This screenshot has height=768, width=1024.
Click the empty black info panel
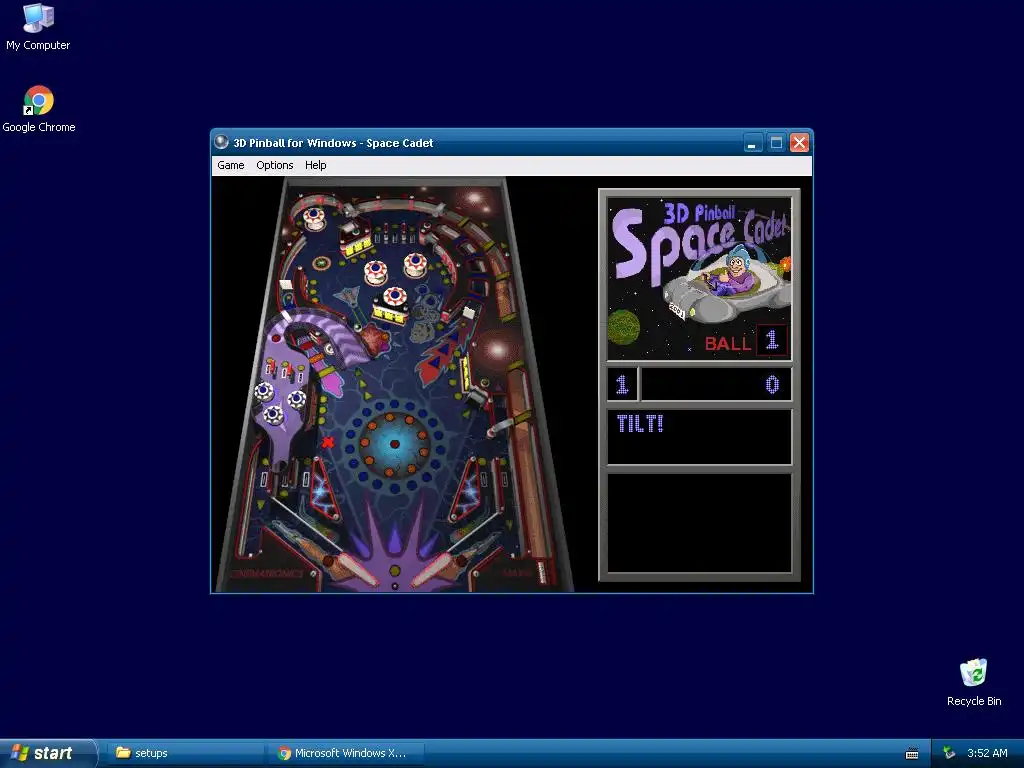[x=699, y=522]
